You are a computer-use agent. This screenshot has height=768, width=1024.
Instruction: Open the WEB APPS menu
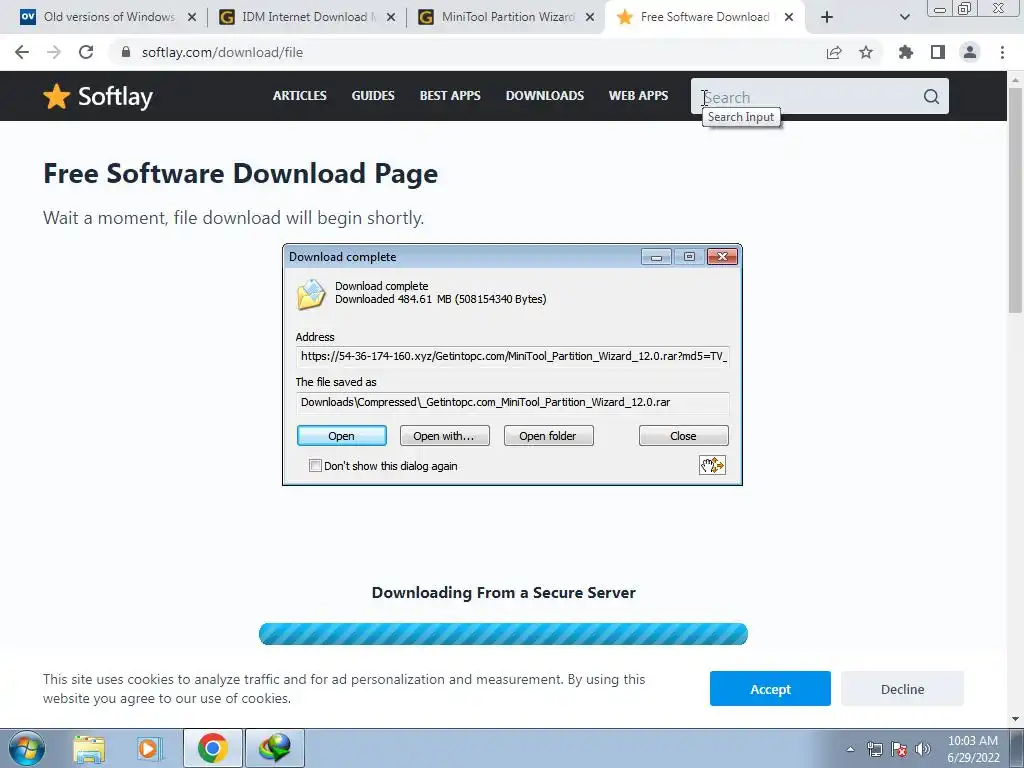pos(638,95)
